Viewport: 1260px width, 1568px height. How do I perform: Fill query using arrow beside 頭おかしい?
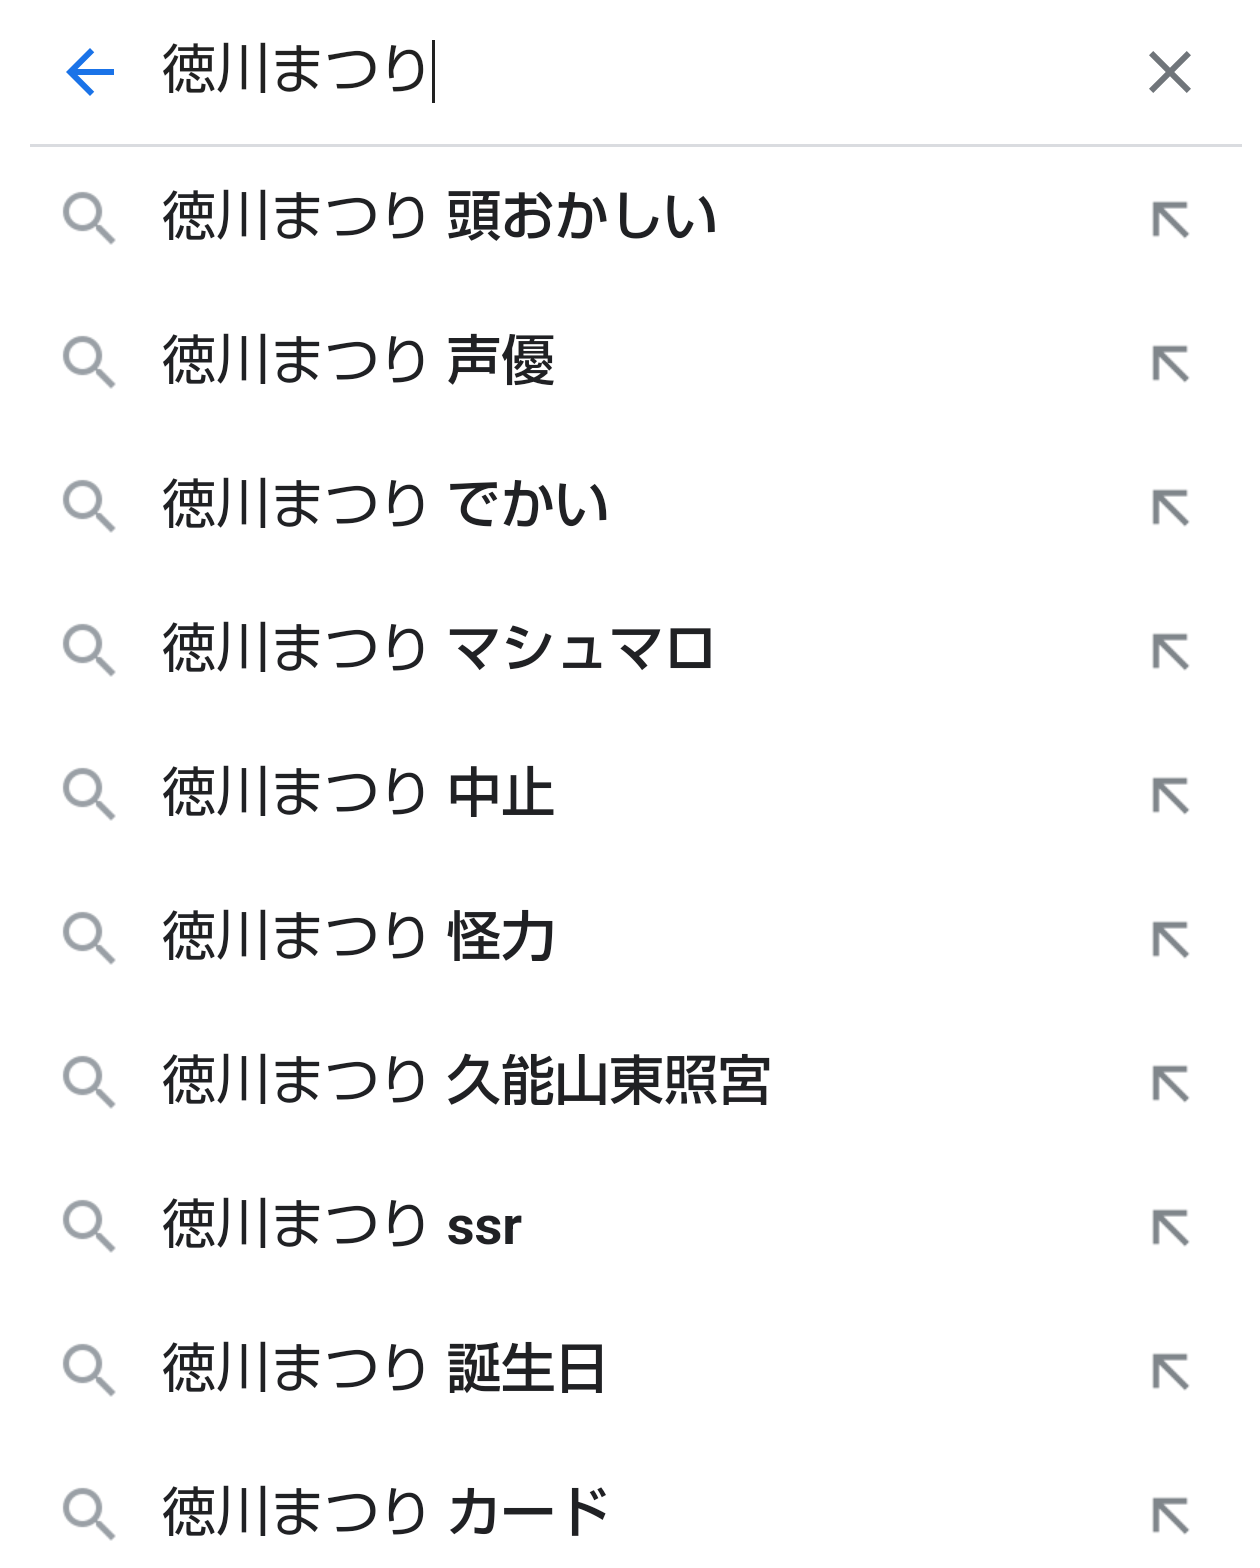pos(1170,219)
